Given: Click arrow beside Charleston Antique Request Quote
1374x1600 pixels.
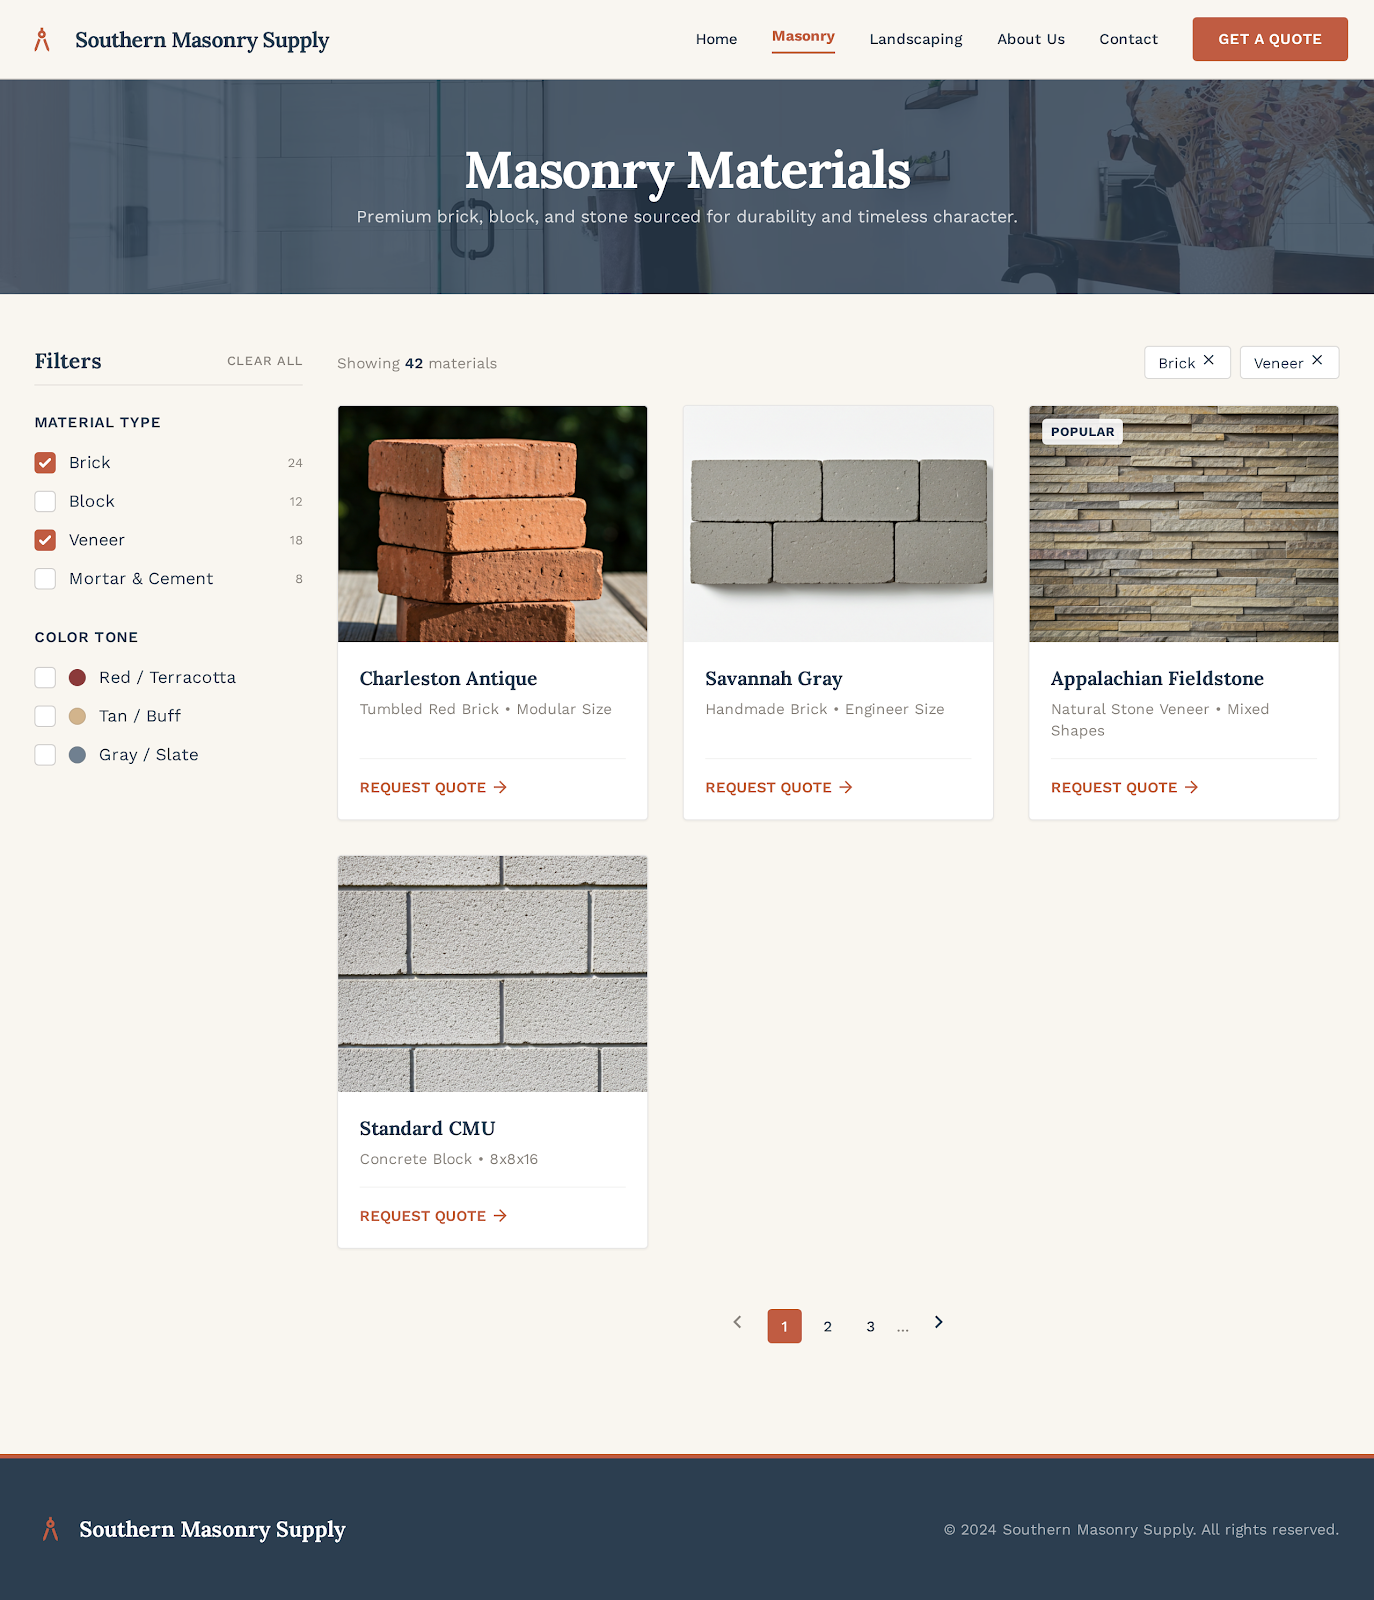Looking at the screenshot, I should (x=500, y=788).
